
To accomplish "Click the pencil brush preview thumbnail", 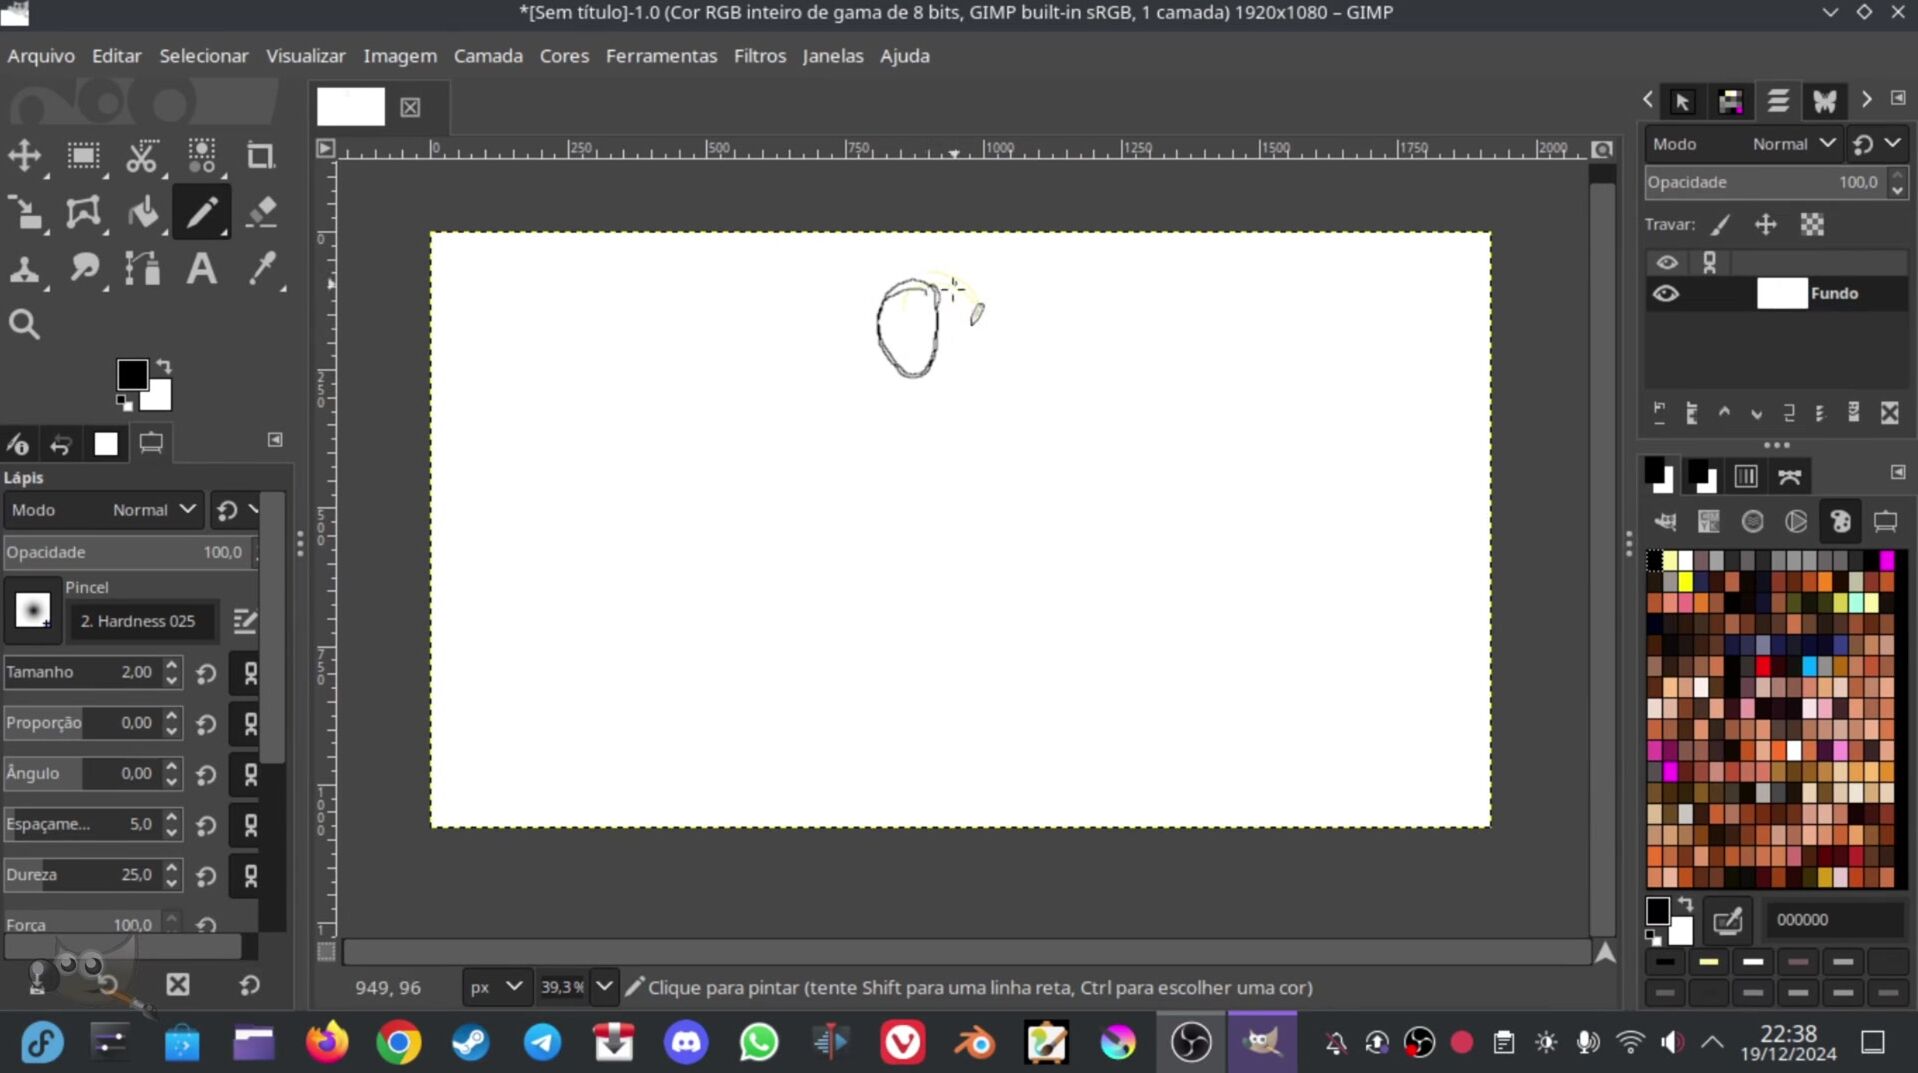I will pyautogui.click(x=32, y=610).
